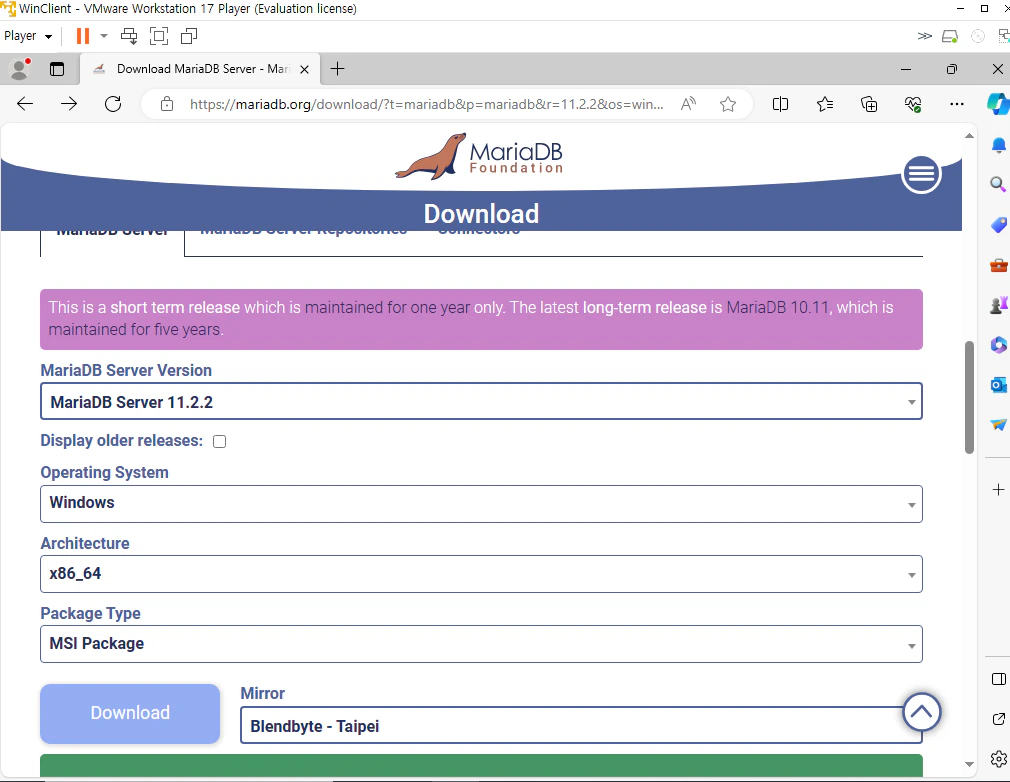Go forward to the next page
Screen dimensions: 1010x782
pos(69,104)
